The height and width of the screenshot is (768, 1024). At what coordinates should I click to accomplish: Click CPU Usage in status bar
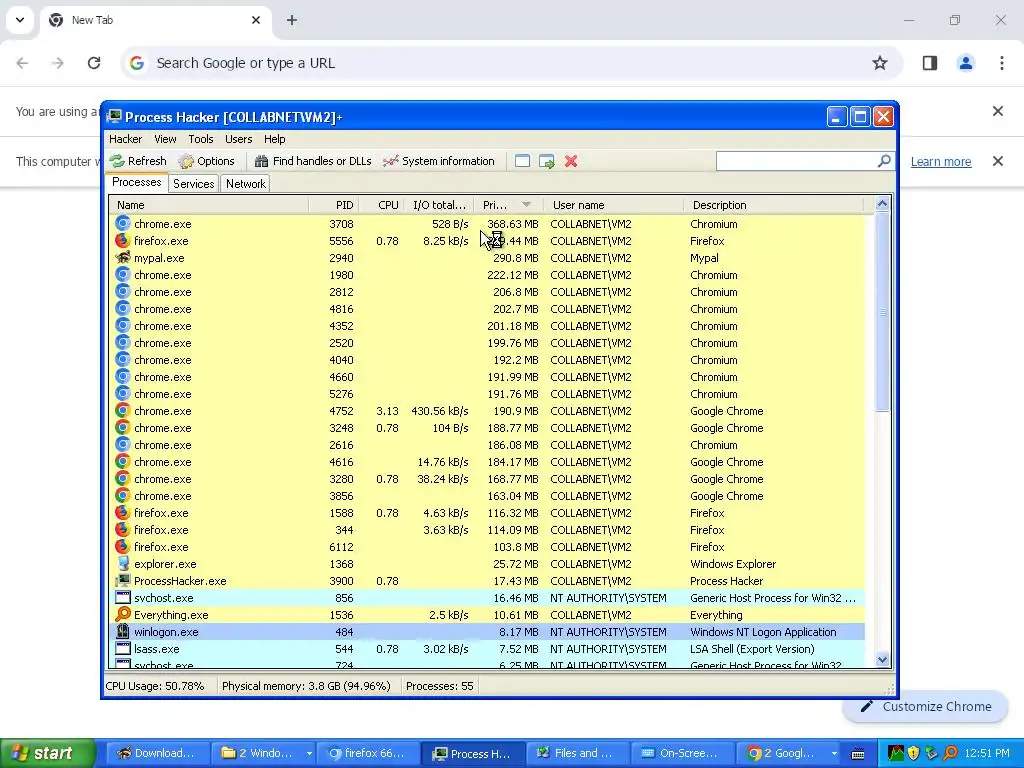click(155, 686)
